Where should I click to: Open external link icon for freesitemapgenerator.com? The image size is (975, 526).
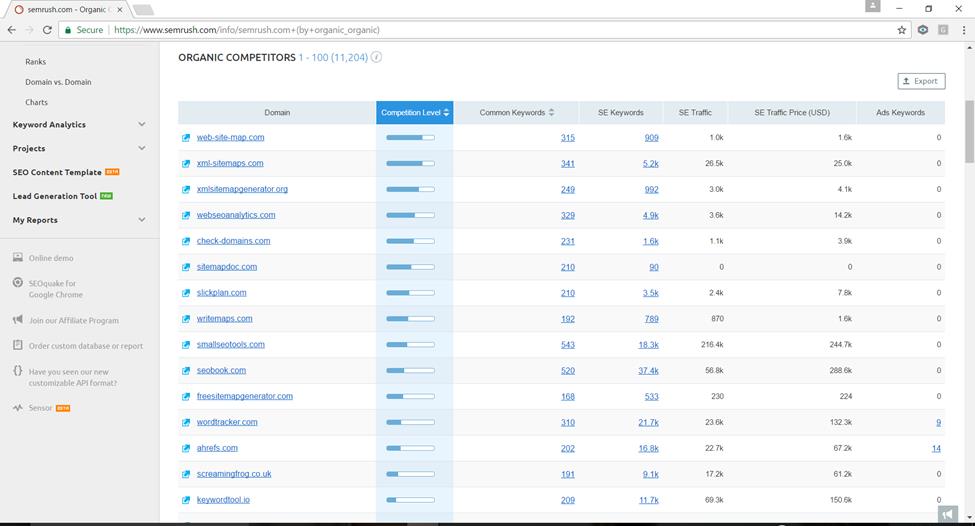[x=186, y=397]
